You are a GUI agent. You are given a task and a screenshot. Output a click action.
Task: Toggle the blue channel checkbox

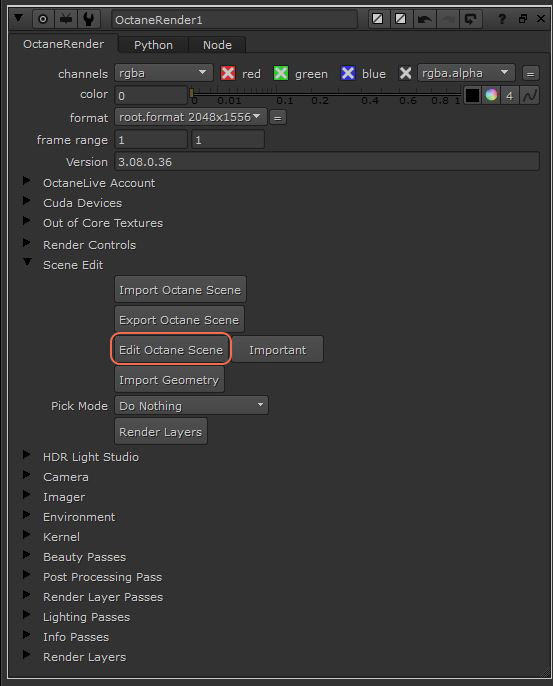[348, 73]
